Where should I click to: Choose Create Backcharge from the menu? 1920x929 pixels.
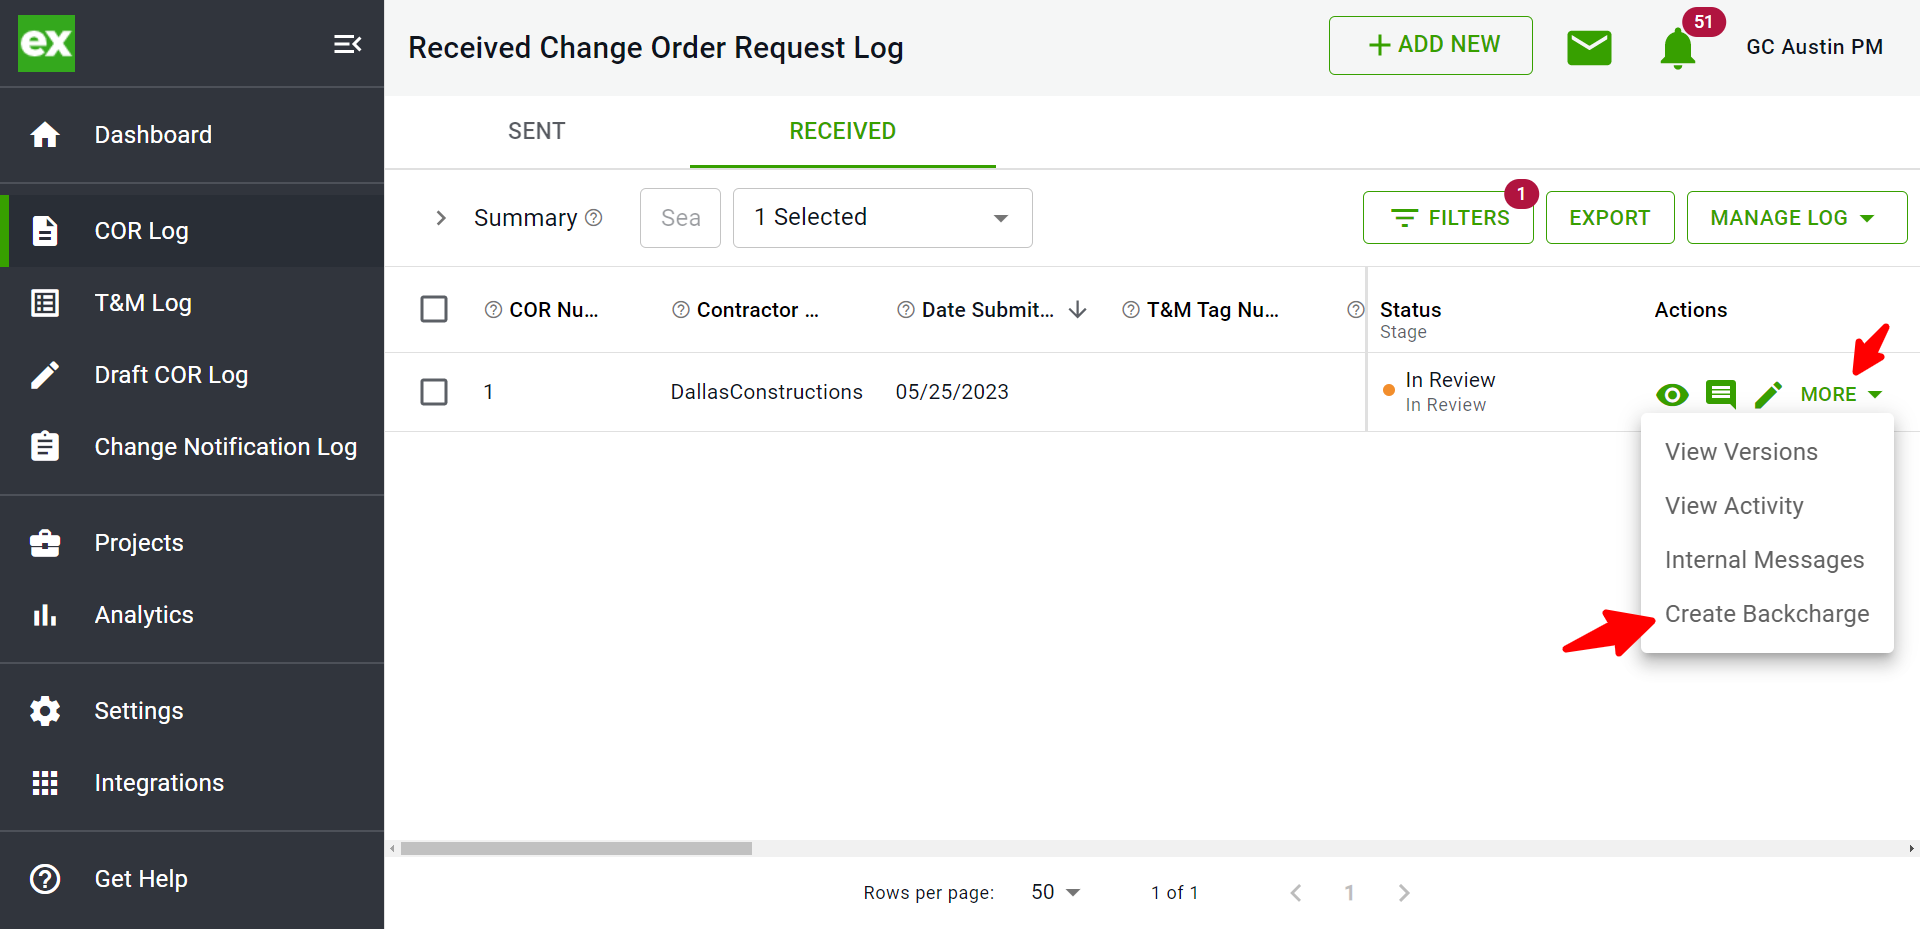pyautogui.click(x=1767, y=614)
